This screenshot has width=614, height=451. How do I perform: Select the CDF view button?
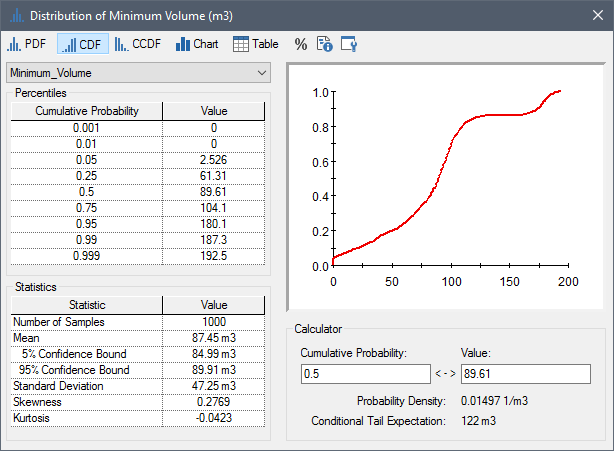[x=83, y=44]
